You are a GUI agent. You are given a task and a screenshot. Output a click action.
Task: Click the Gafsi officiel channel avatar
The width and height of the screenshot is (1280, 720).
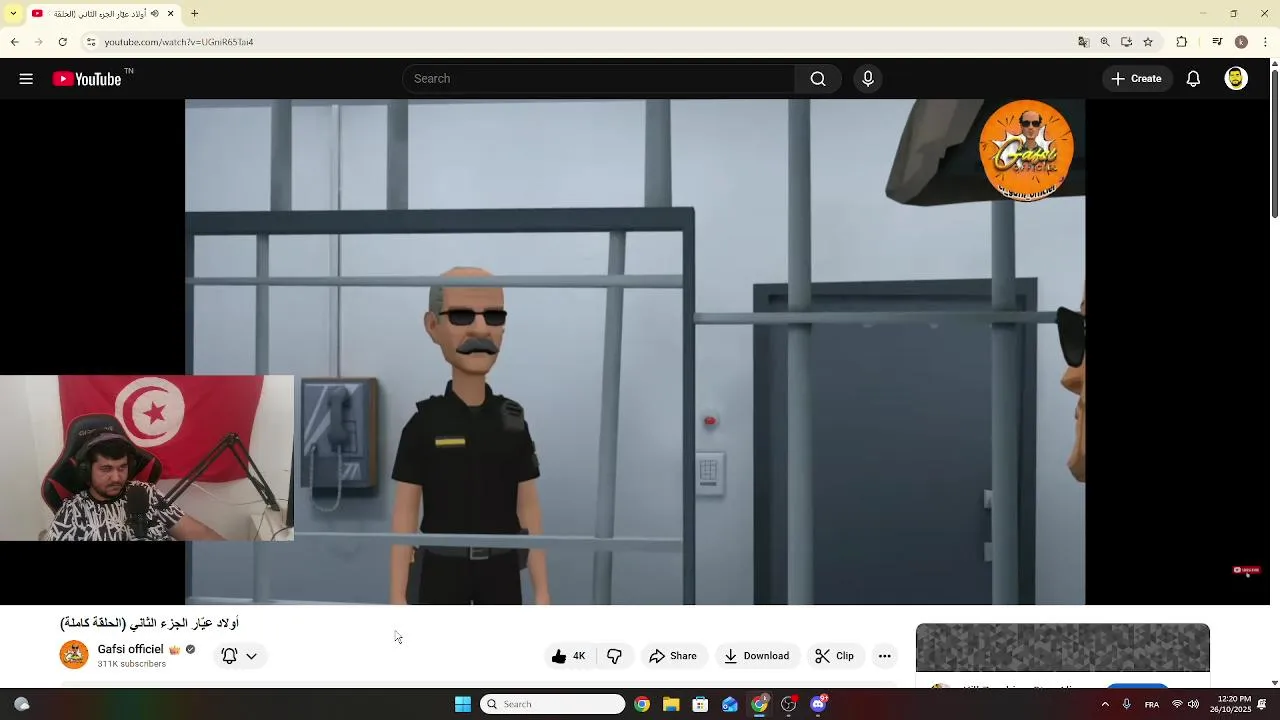[x=74, y=655]
